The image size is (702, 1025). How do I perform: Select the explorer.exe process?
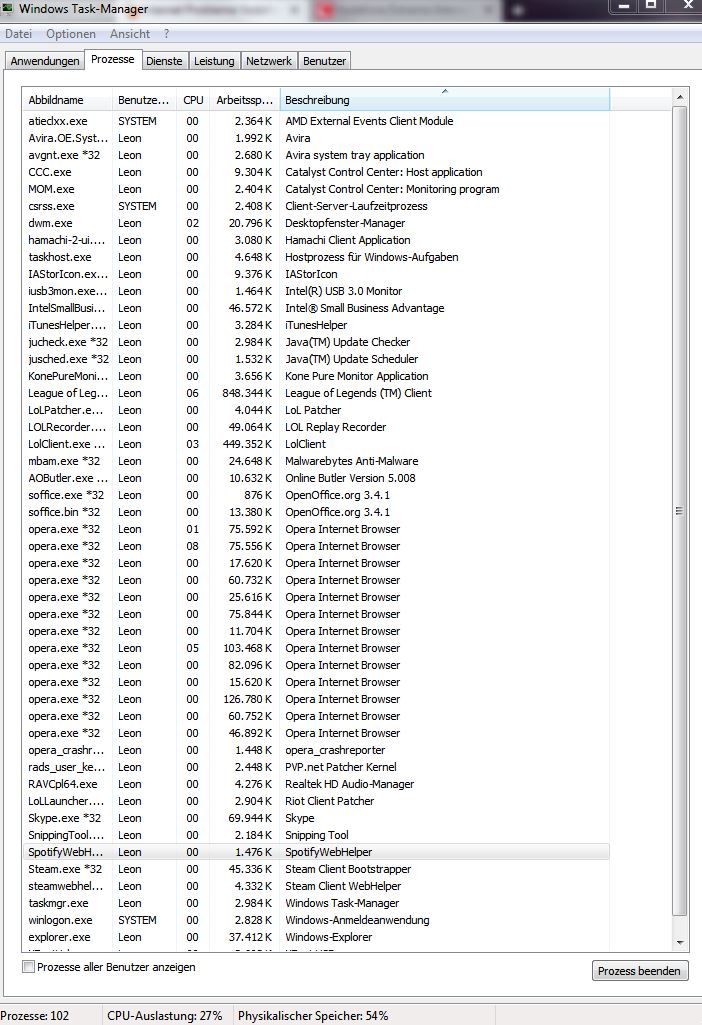point(316,937)
